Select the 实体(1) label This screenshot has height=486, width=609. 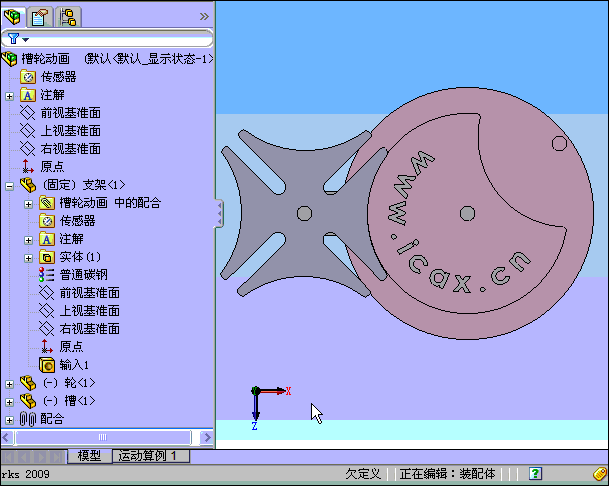(x=80, y=257)
